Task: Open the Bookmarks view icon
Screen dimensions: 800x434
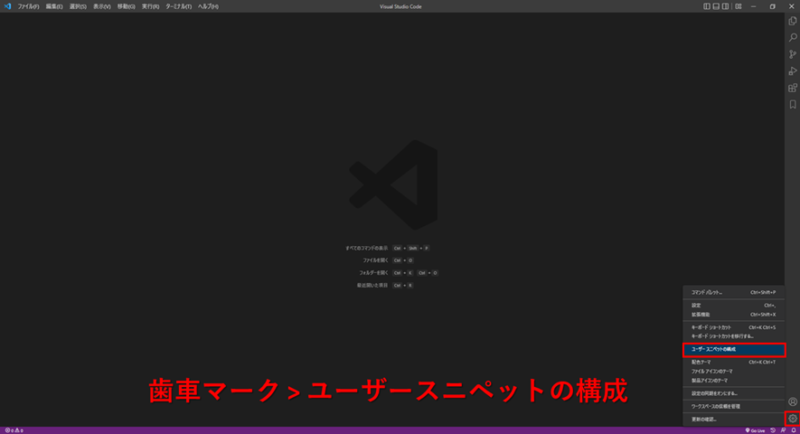Action: coord(792,104)
